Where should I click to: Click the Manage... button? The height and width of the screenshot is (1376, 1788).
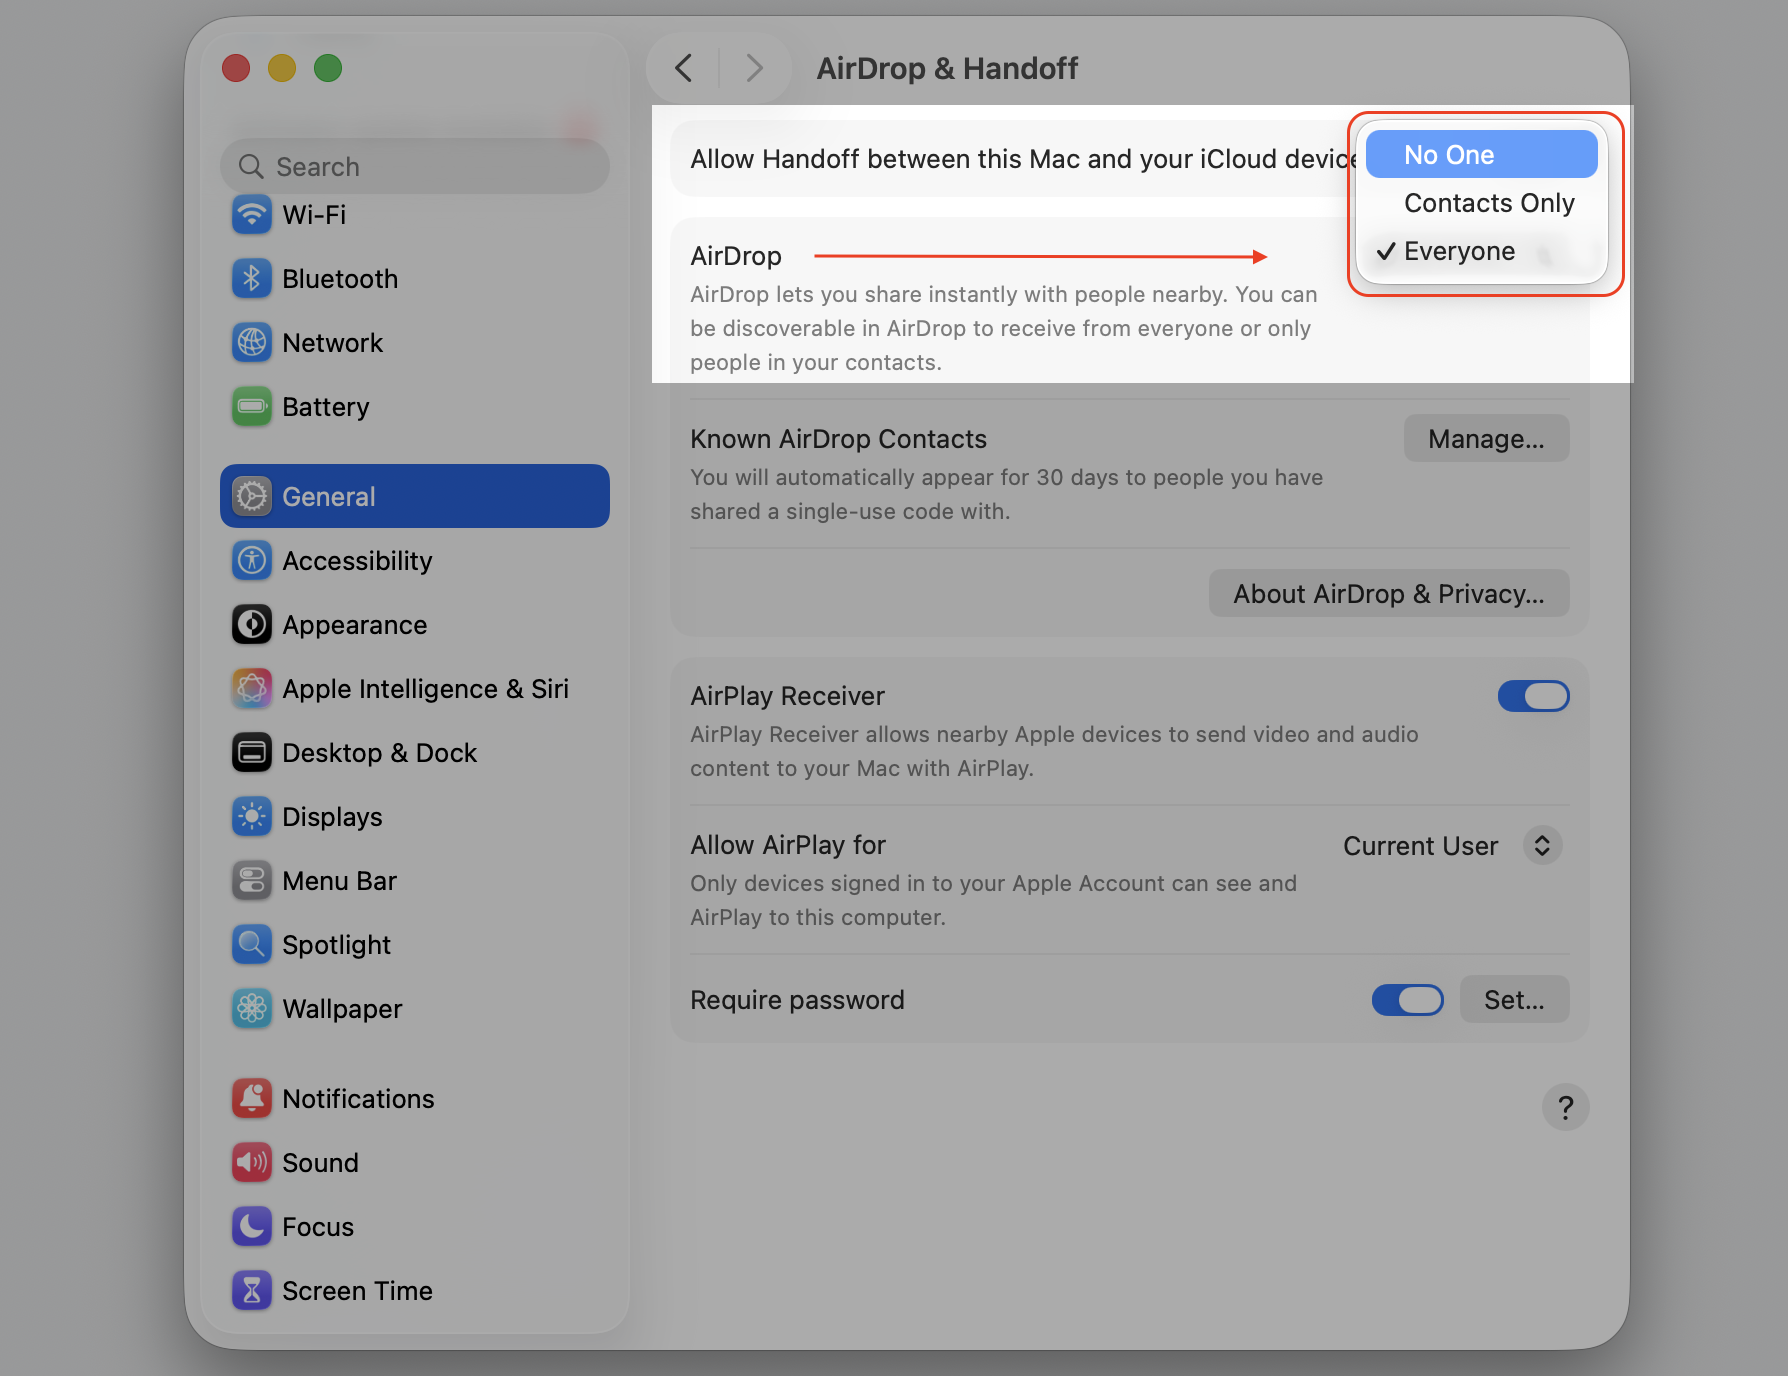[x=1486, y=439]
